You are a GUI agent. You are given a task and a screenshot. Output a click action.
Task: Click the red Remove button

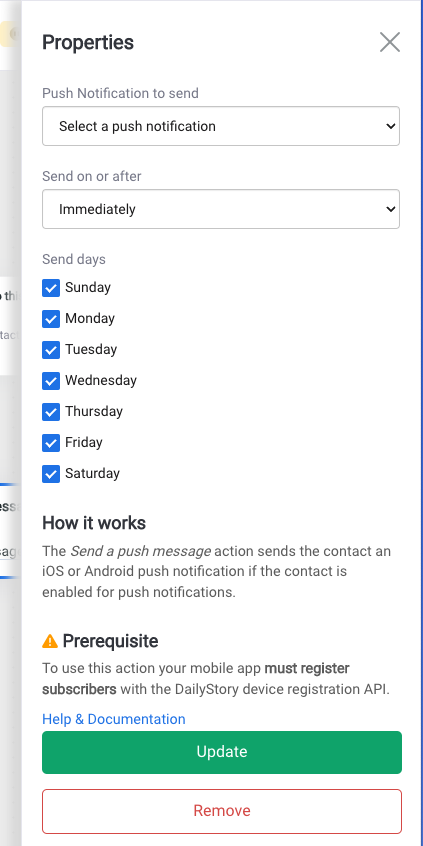click(222, 811)
